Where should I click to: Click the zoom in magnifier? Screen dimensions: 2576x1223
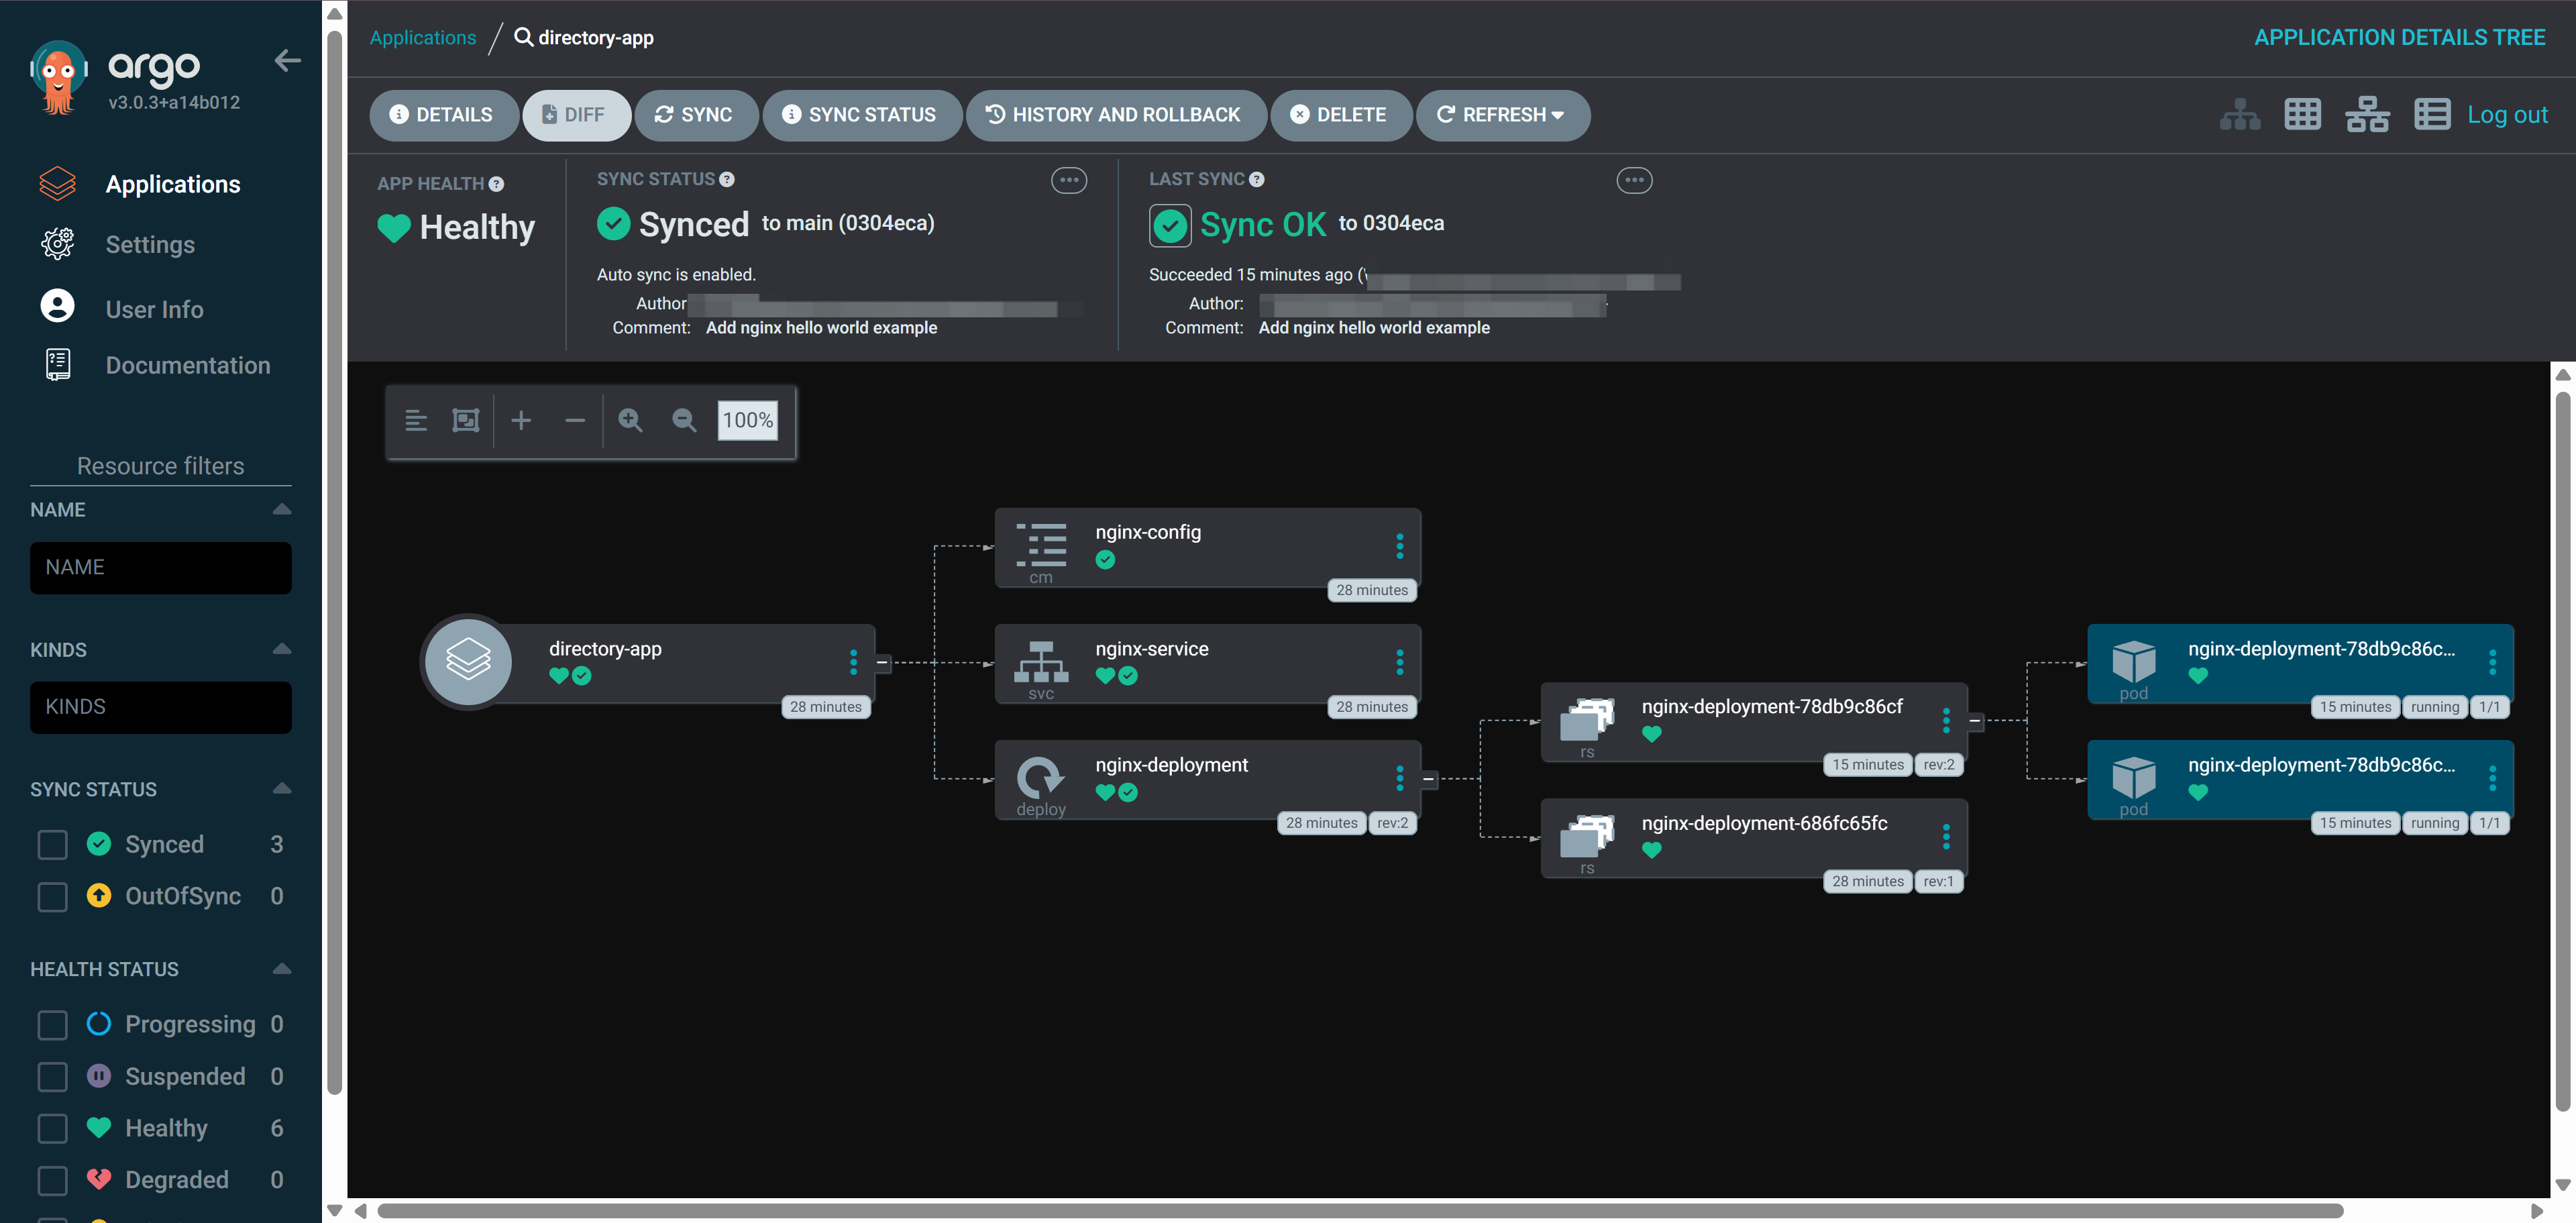pyautogui.click(x=630, y=420)
